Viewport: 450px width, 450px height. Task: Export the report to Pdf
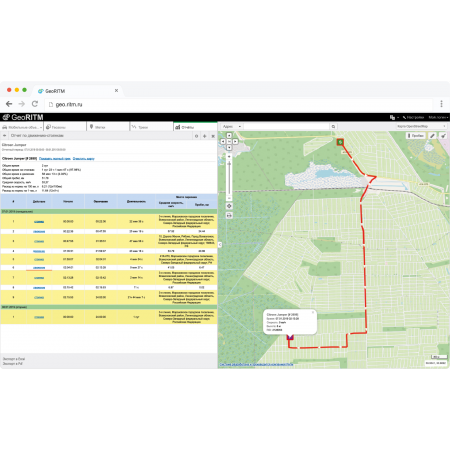click(13, 363)
